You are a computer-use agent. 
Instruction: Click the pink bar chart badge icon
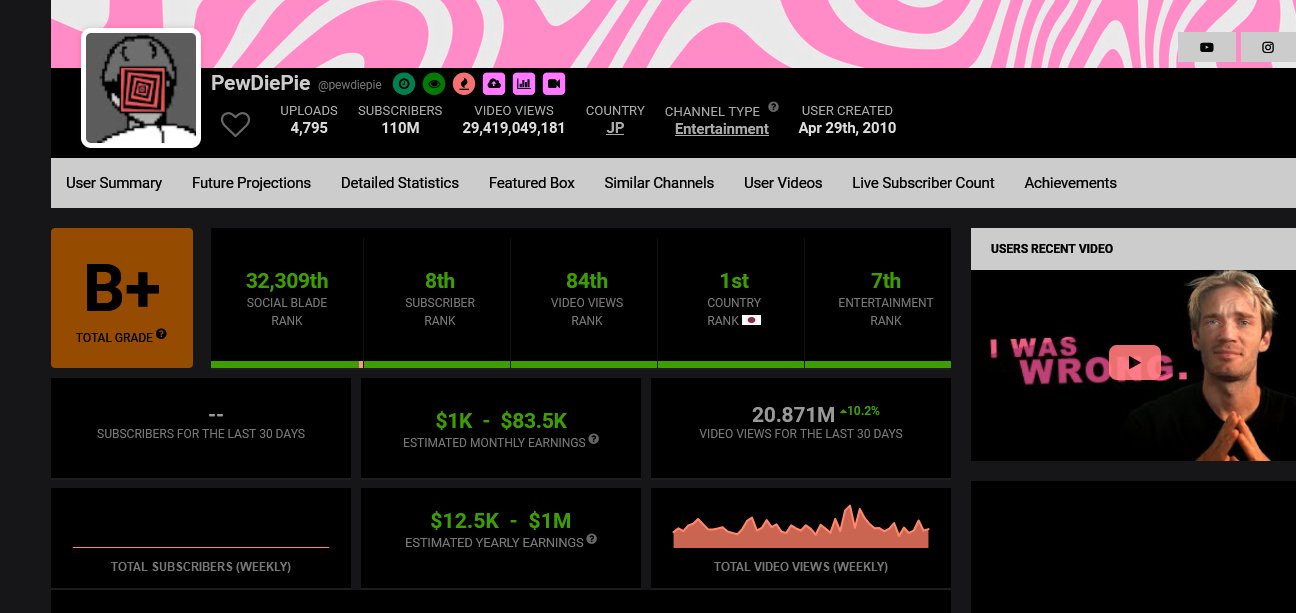pyautogui.click(x=524, y=84)
